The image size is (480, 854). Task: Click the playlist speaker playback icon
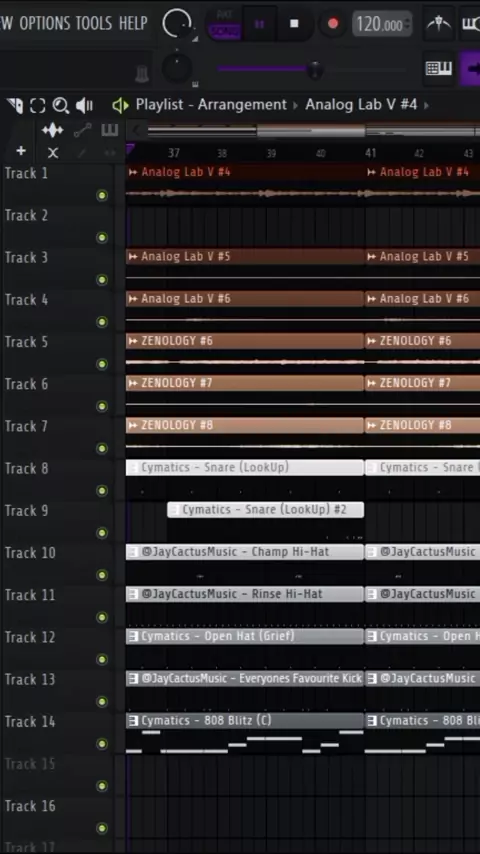pos(84,105)
